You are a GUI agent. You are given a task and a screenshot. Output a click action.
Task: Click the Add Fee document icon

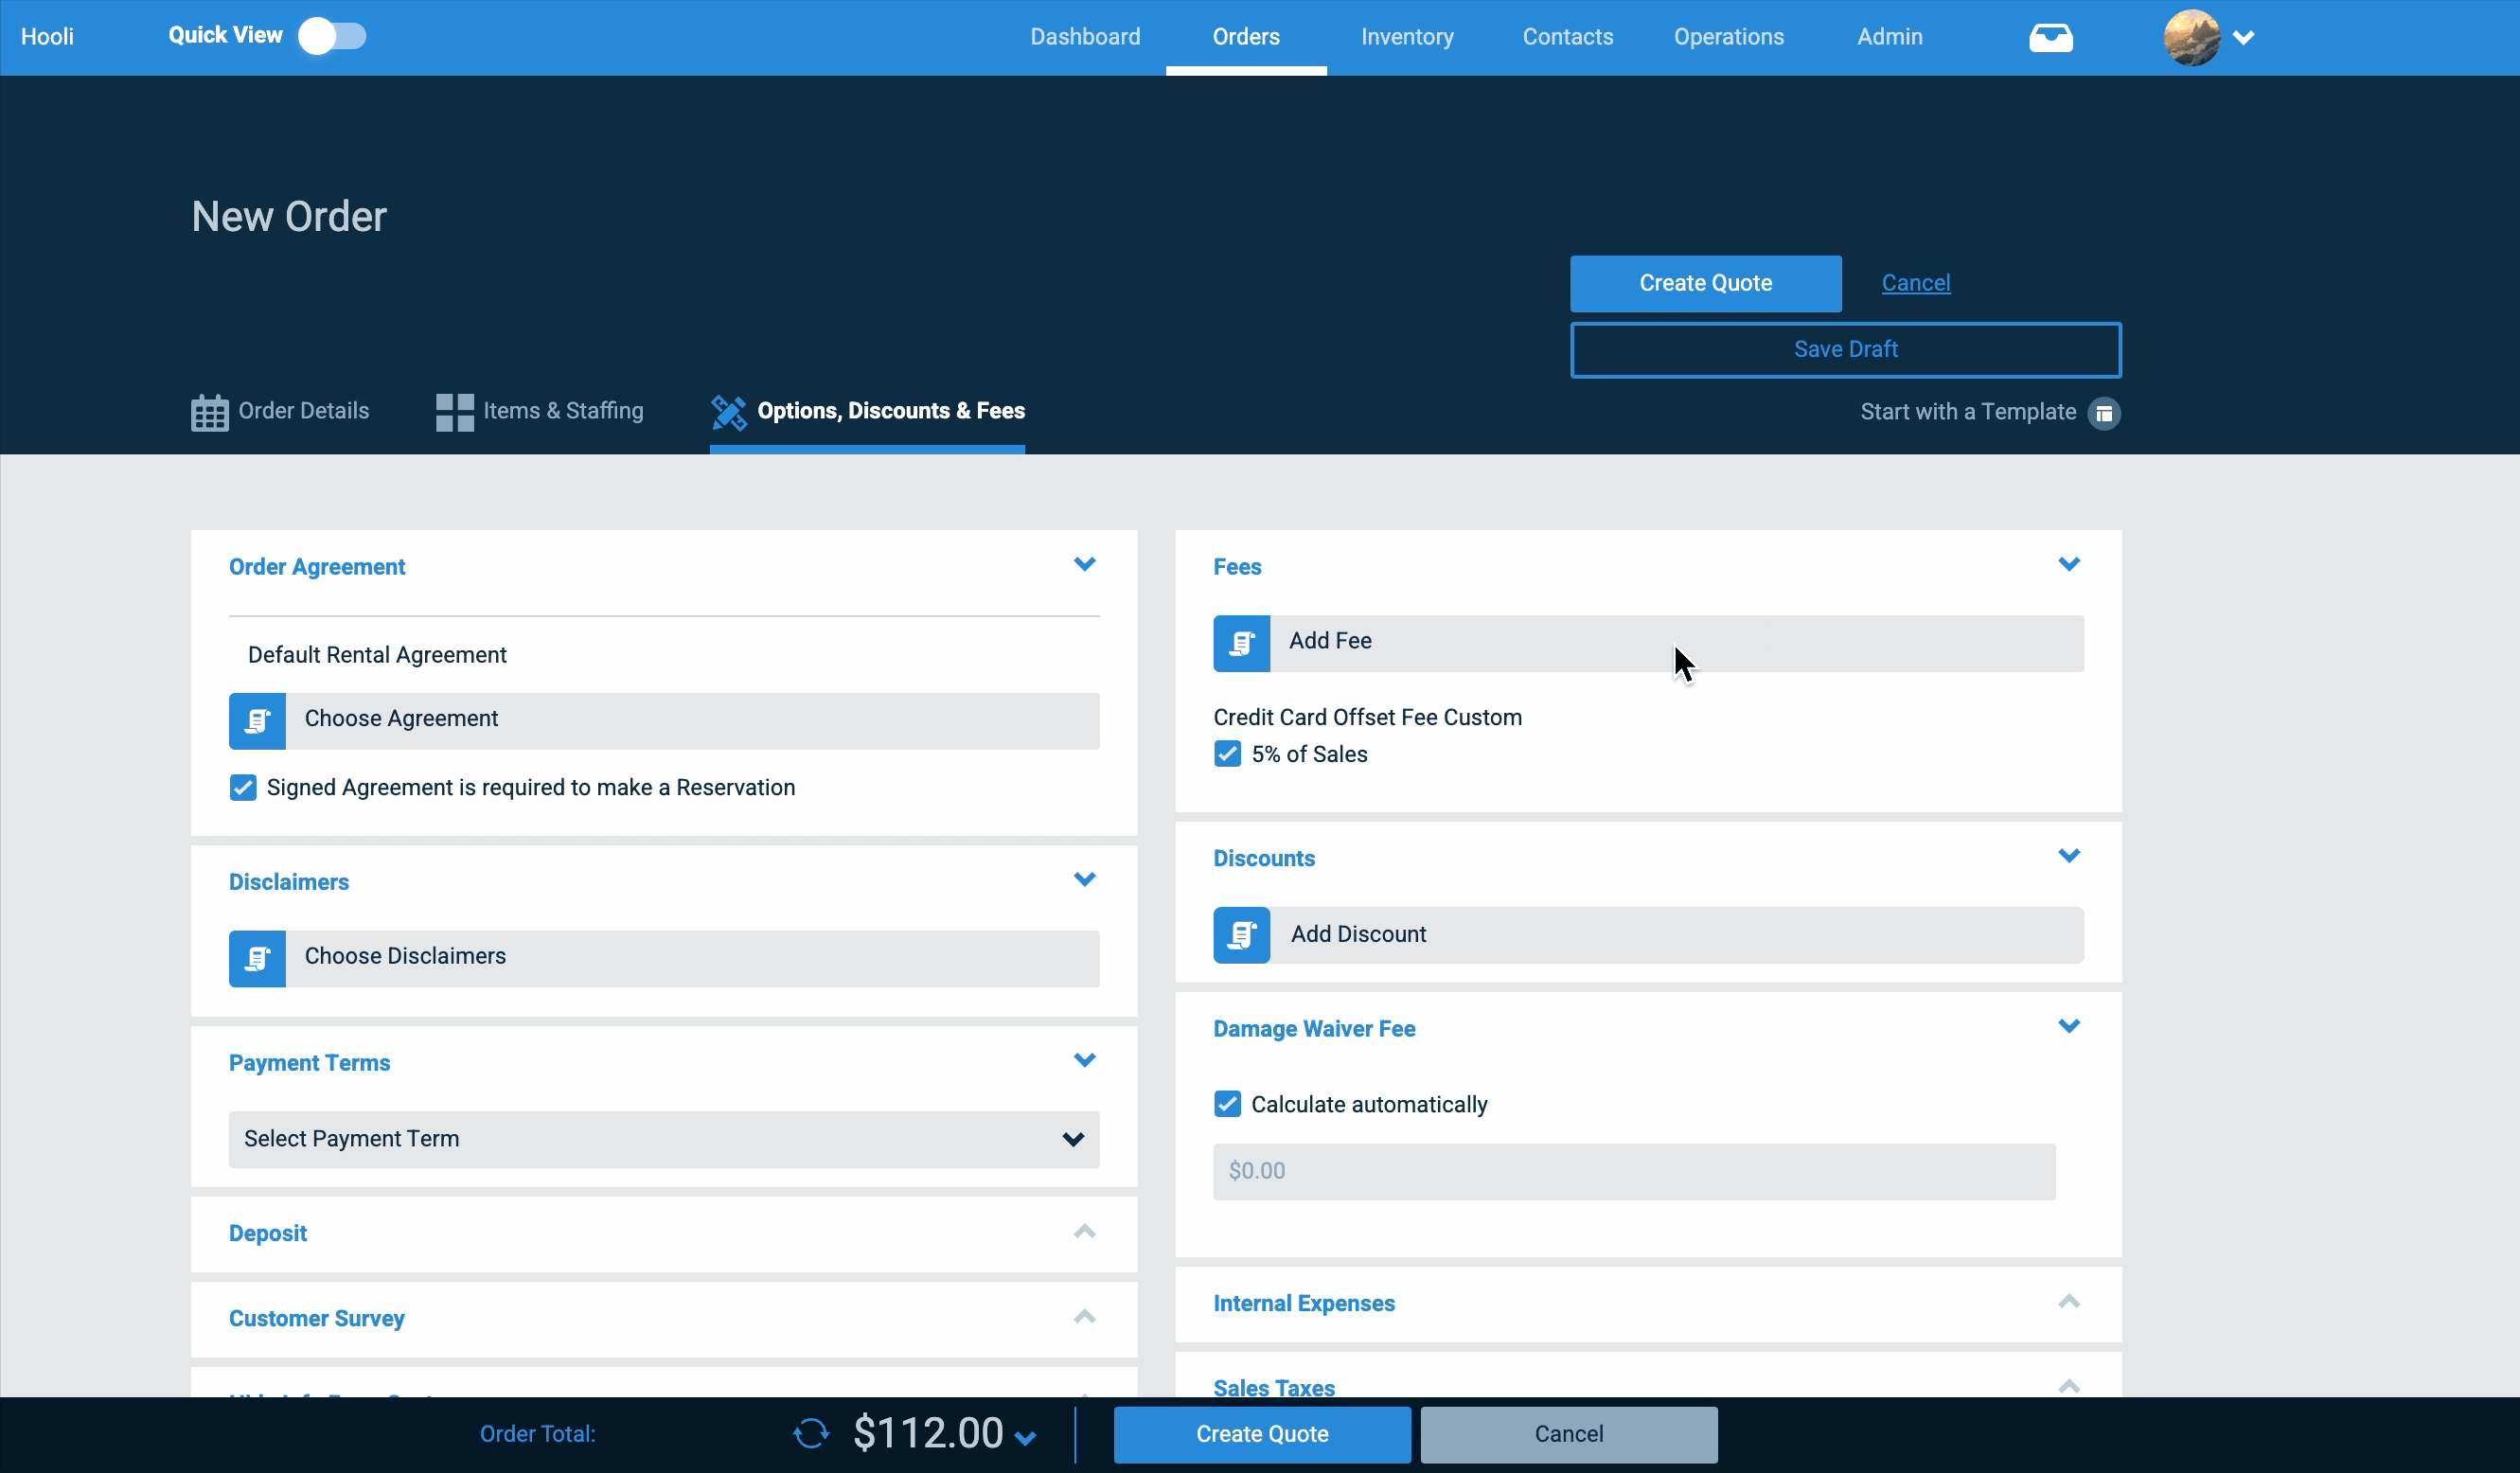coord(1242,643)
